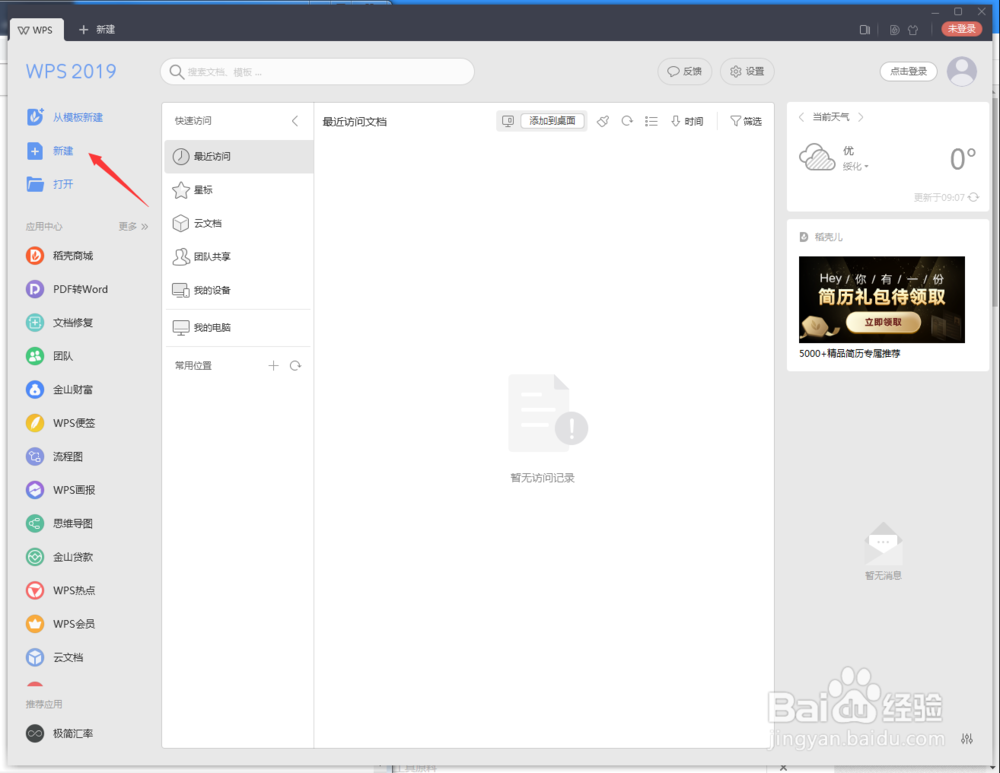The image size is (1000, 773).
Task: Launch 思维导图 app
Action: (59, 524)
